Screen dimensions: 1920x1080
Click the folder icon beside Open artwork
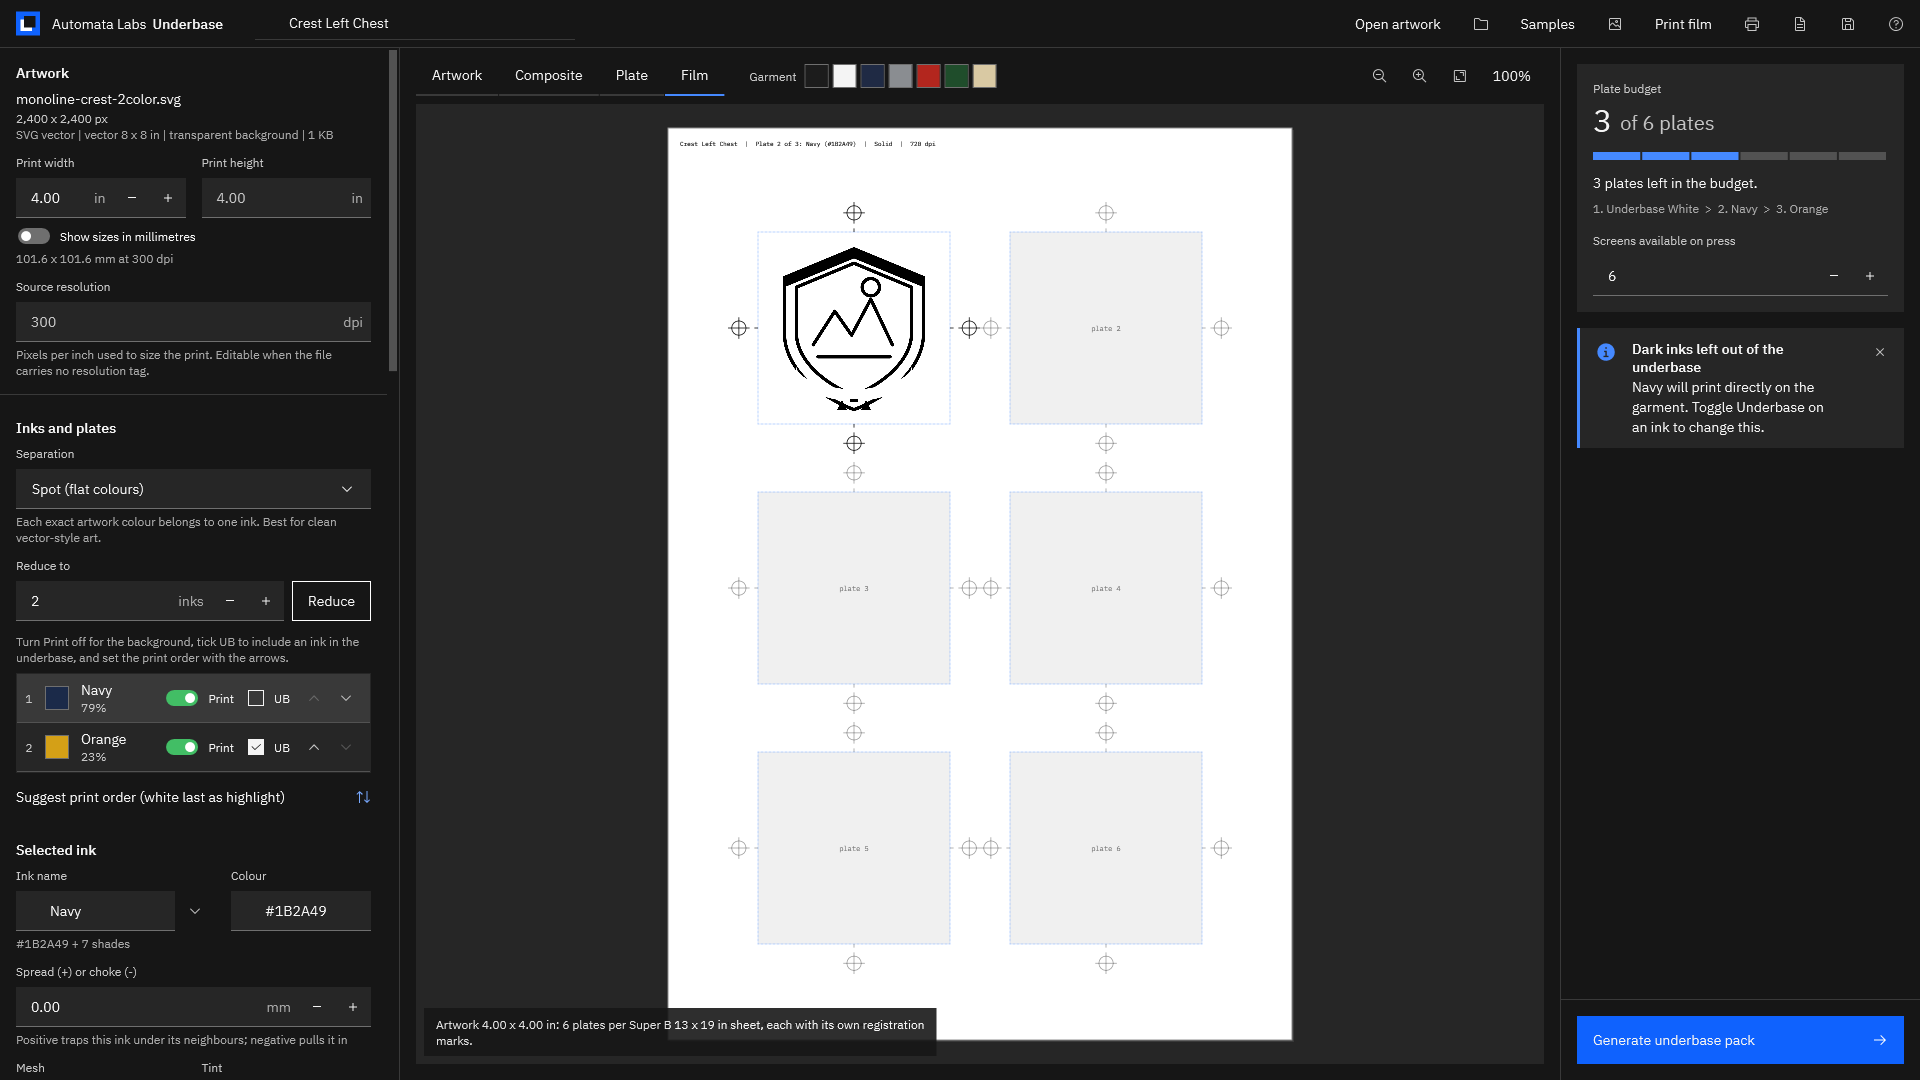1481,24
